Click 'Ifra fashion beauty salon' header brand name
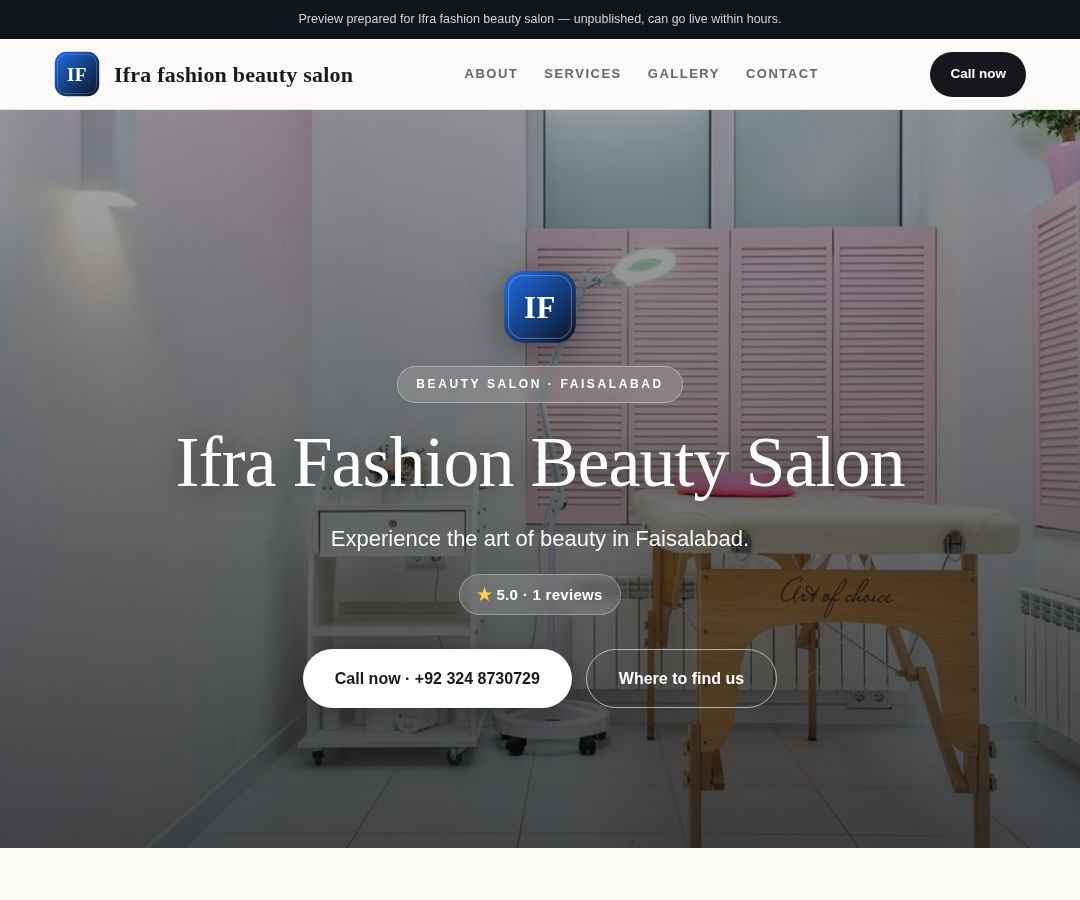The image size is (1080, 900). (233, 74)
